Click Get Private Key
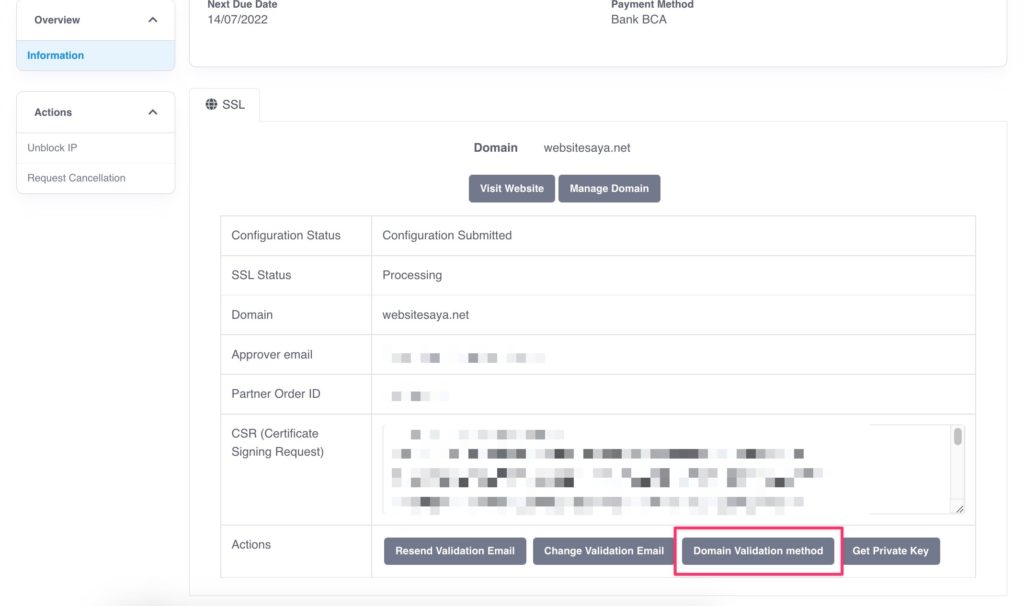The height and width of the screenshot is (606, 1024). (890, 550)
